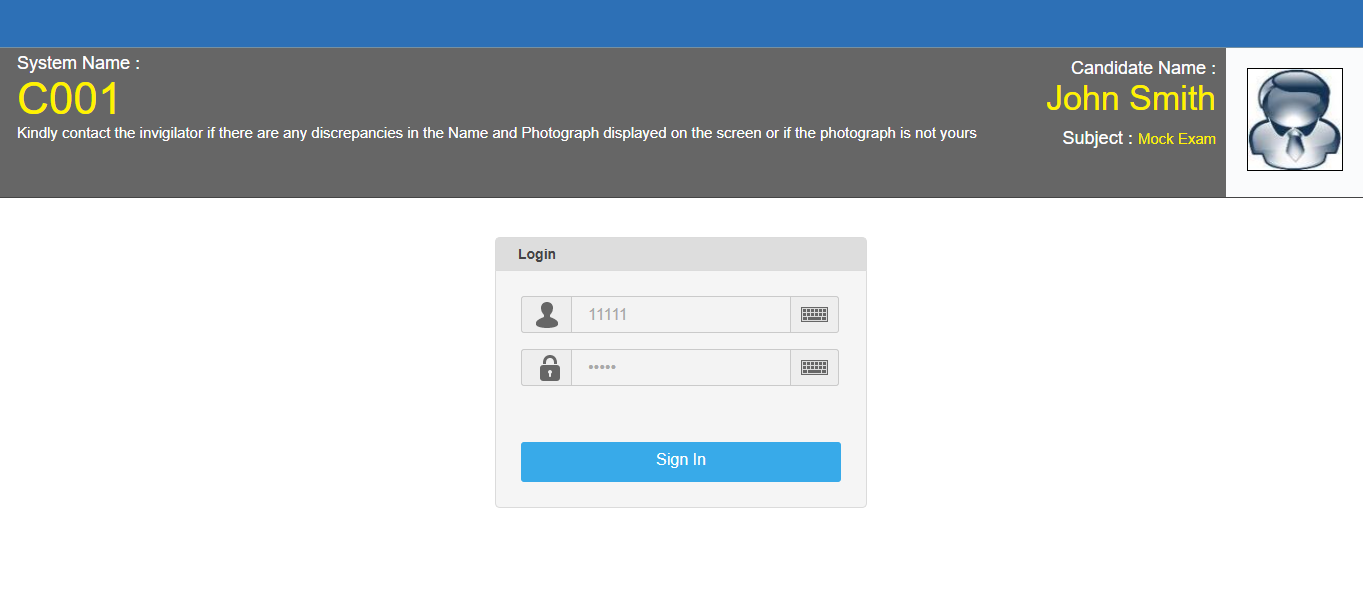Click the yellow C001 system name

click(x=69, y=99)
